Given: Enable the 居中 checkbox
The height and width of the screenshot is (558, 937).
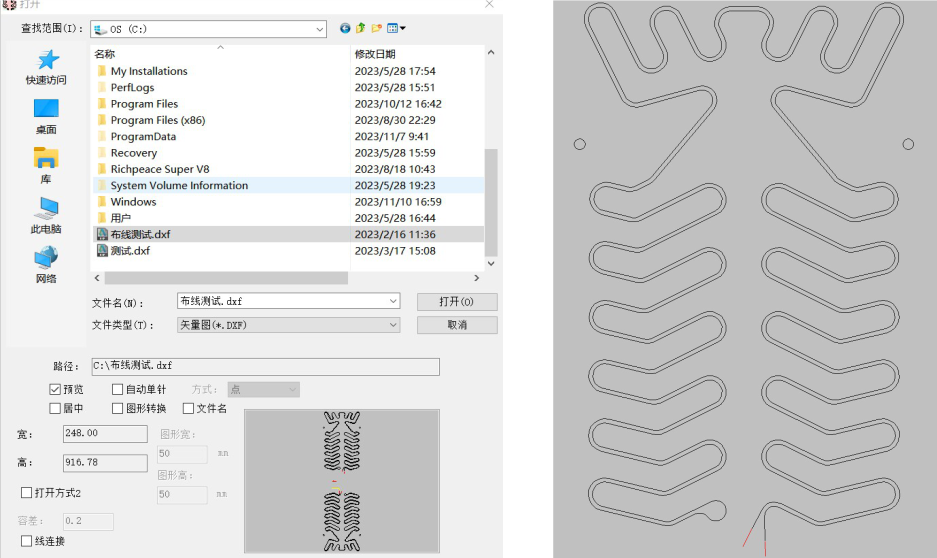Looking at the screenshot, I should pyautogui.click(x=55, y=409).
